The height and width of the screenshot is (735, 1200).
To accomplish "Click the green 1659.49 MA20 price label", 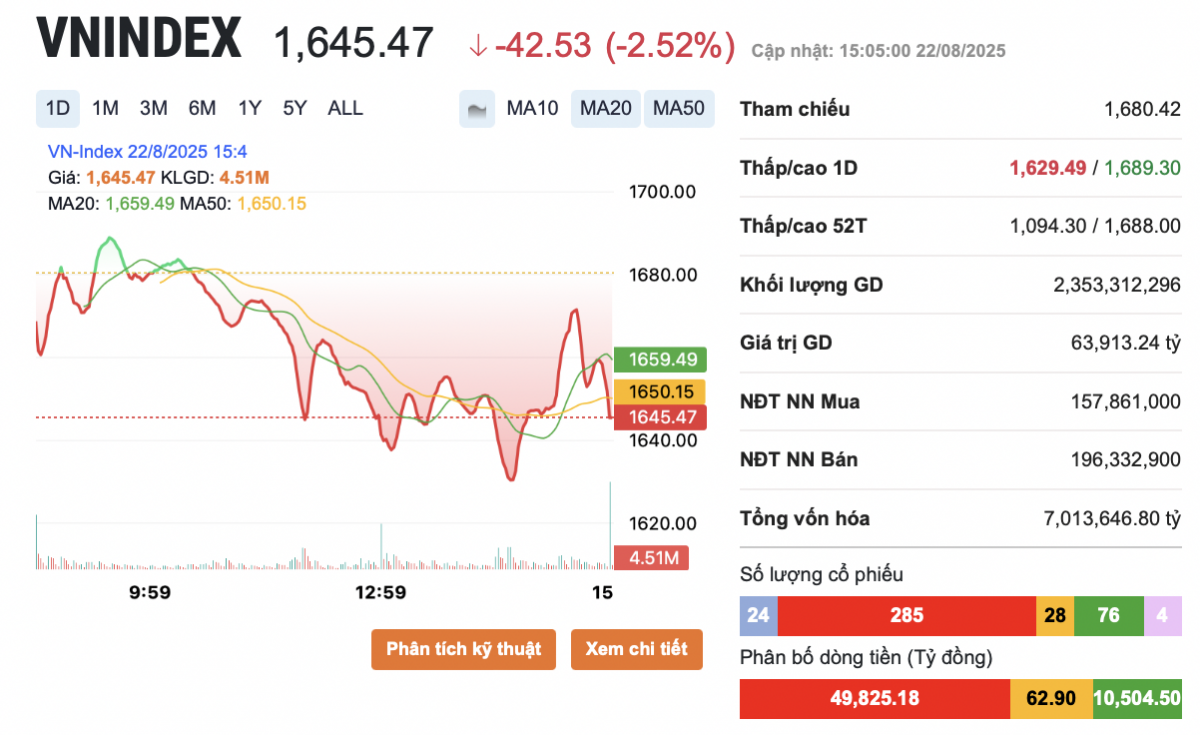I will 660,359.
